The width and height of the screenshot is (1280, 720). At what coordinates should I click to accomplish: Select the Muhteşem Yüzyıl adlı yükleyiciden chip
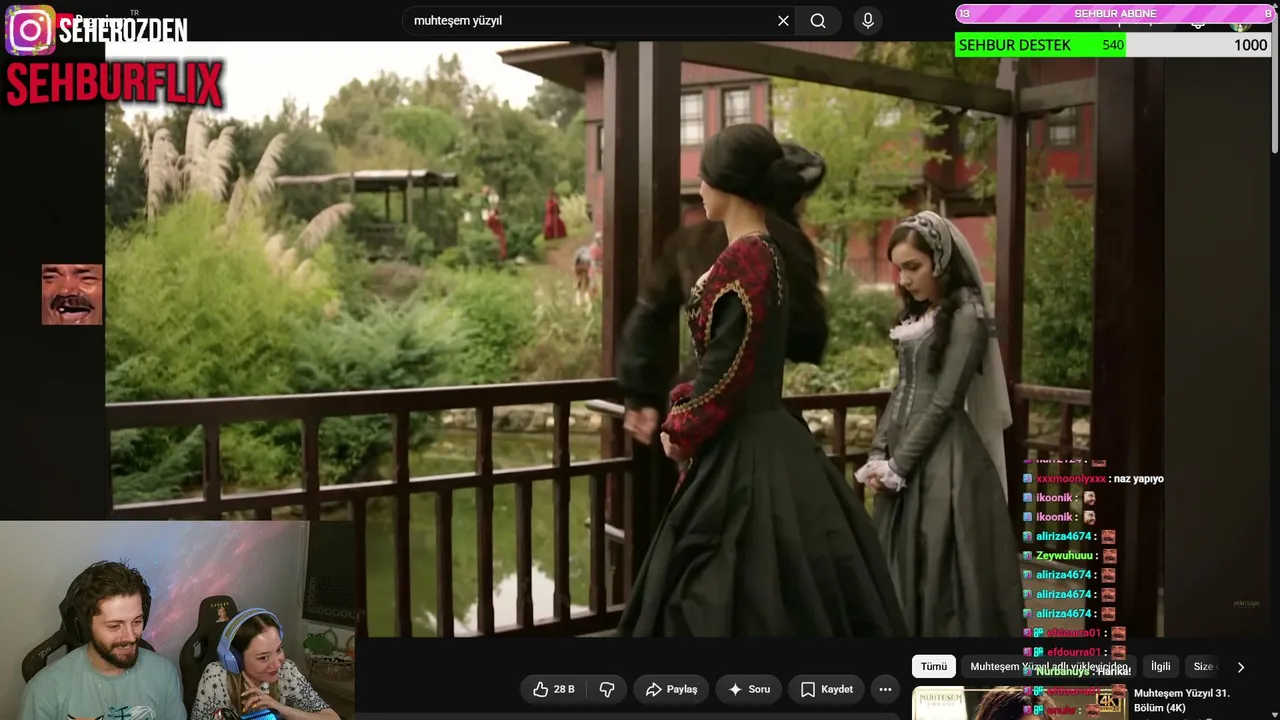coord(1049,666)
